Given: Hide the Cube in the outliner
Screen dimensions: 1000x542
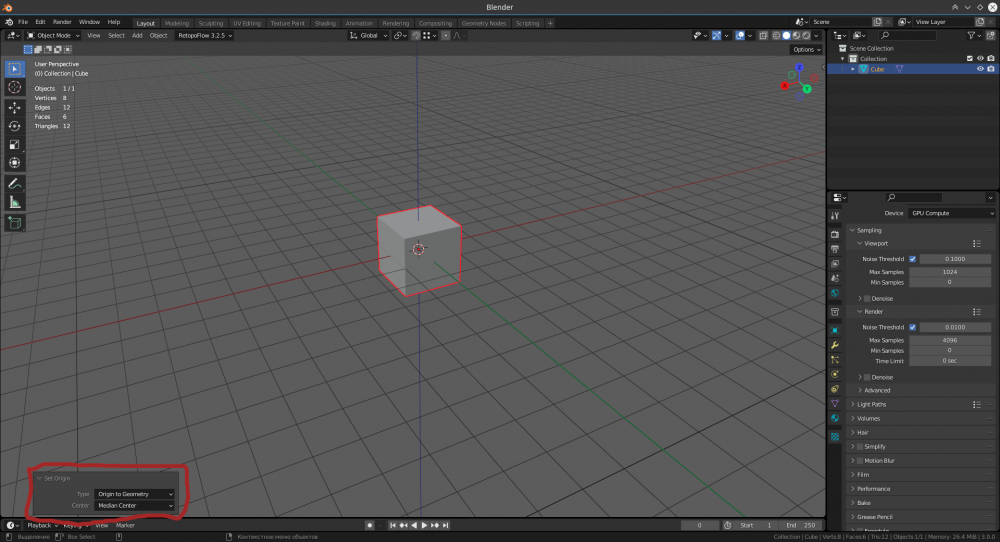Looking at the screenshot, I should coord(980,69).
